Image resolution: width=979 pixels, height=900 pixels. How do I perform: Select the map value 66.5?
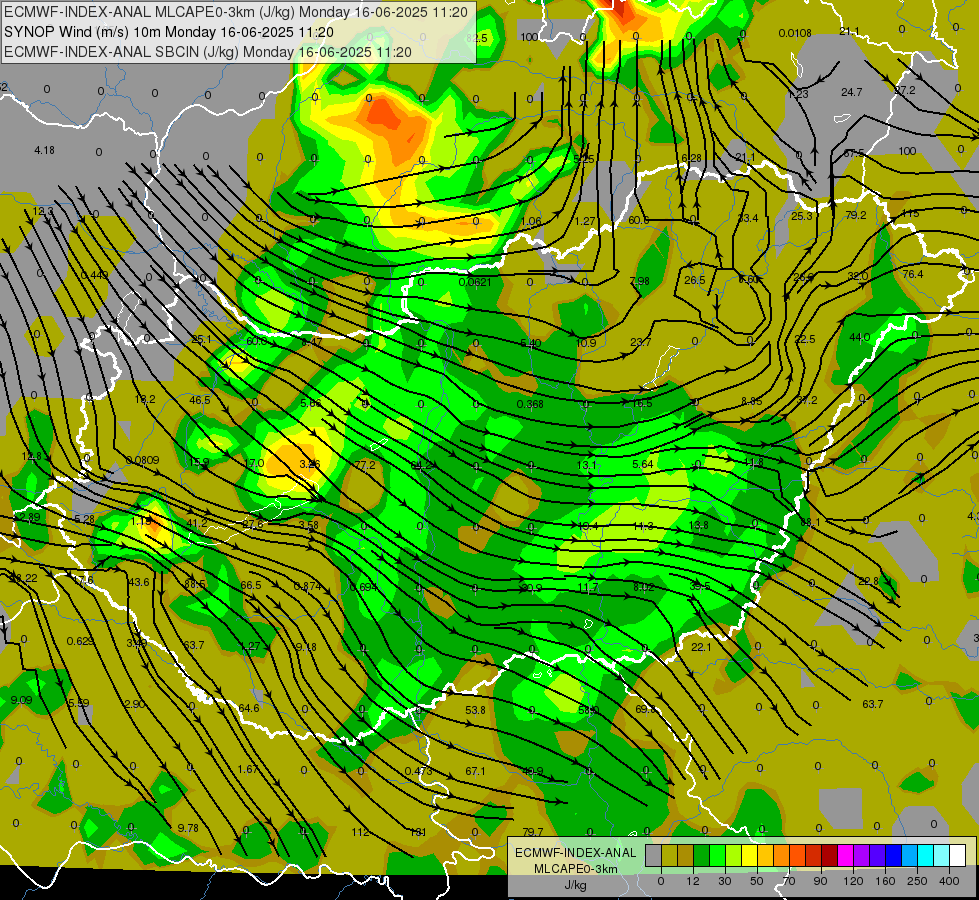pos(250,585)
